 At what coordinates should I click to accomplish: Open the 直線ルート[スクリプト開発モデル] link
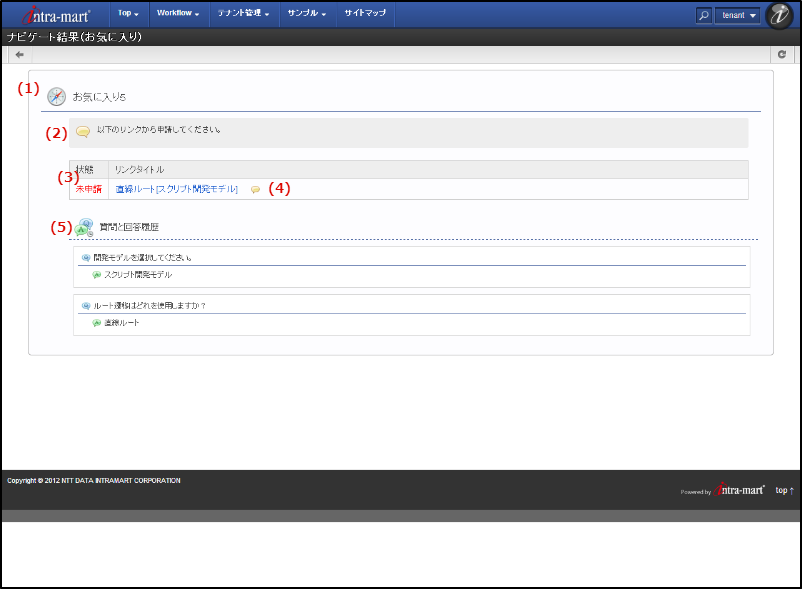coord(176,189)
